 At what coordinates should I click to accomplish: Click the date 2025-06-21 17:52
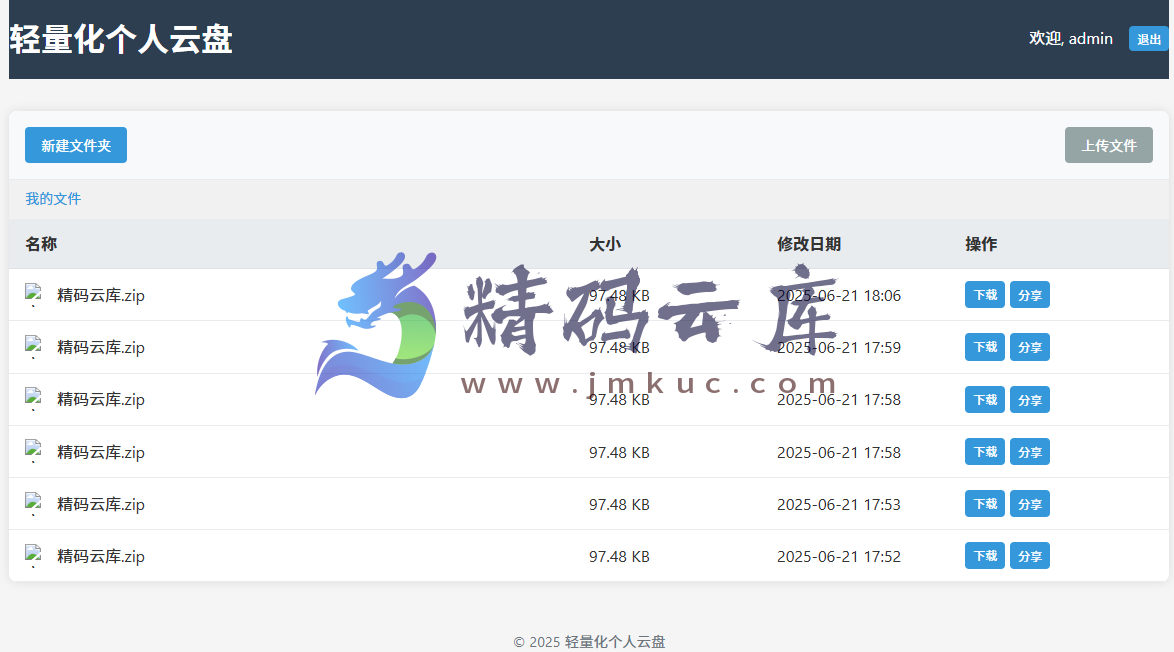pyautogui.click(x=839, y=557)
